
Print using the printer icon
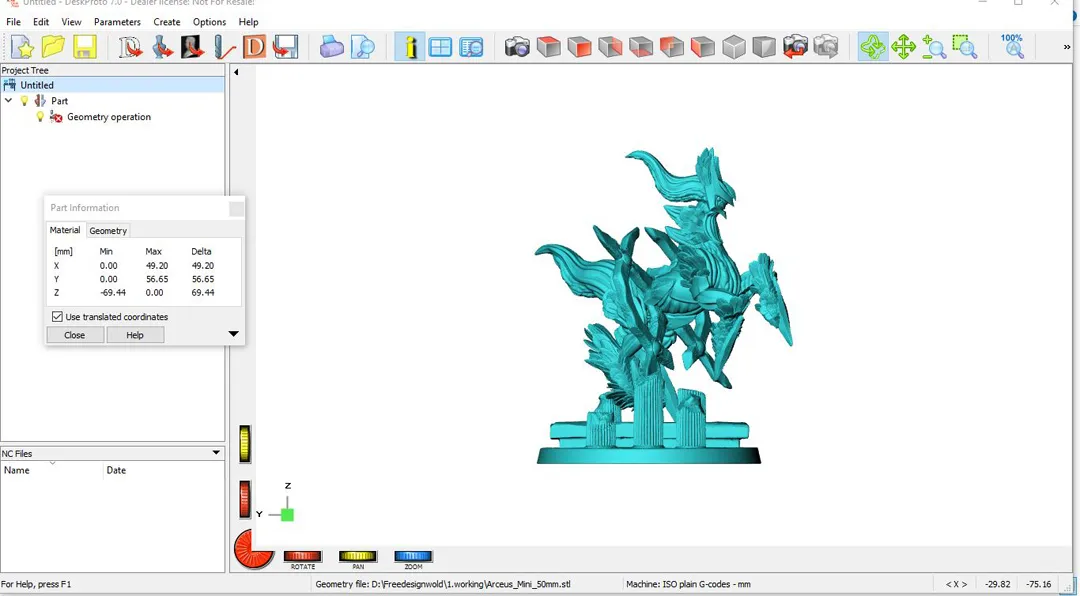point(331,47)
